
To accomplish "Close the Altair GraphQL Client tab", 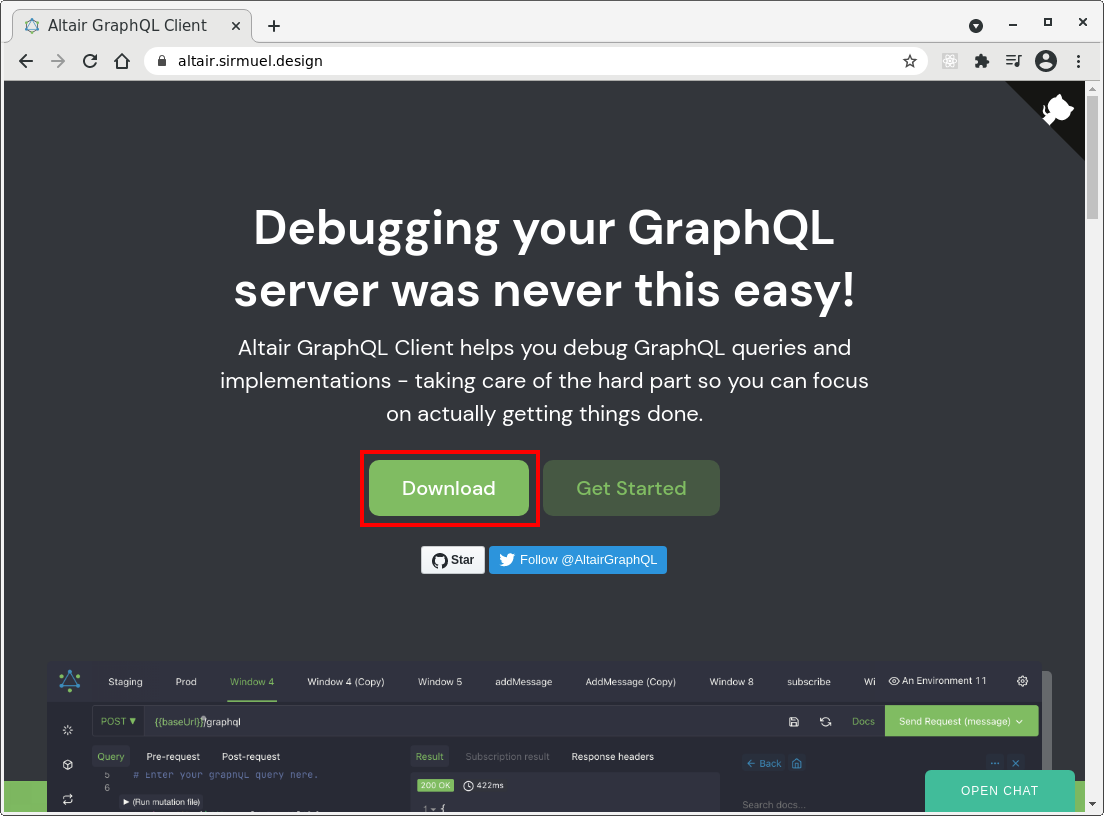I will 236,26.
